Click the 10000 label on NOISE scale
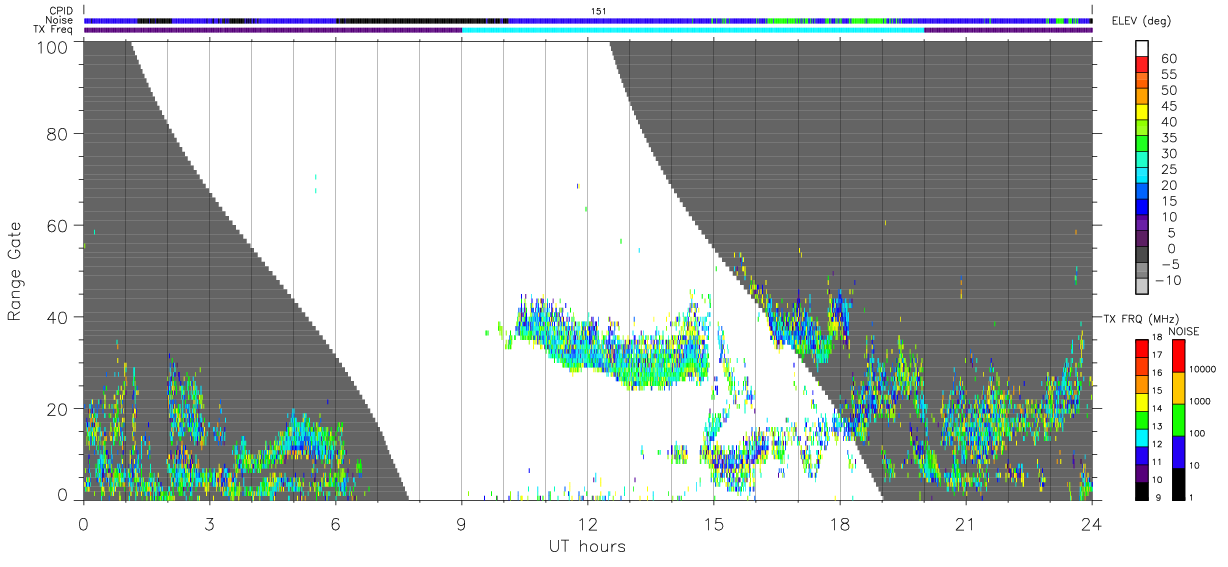The width and height of the screenshot is (1228, 567). (x=1202, y=370)
